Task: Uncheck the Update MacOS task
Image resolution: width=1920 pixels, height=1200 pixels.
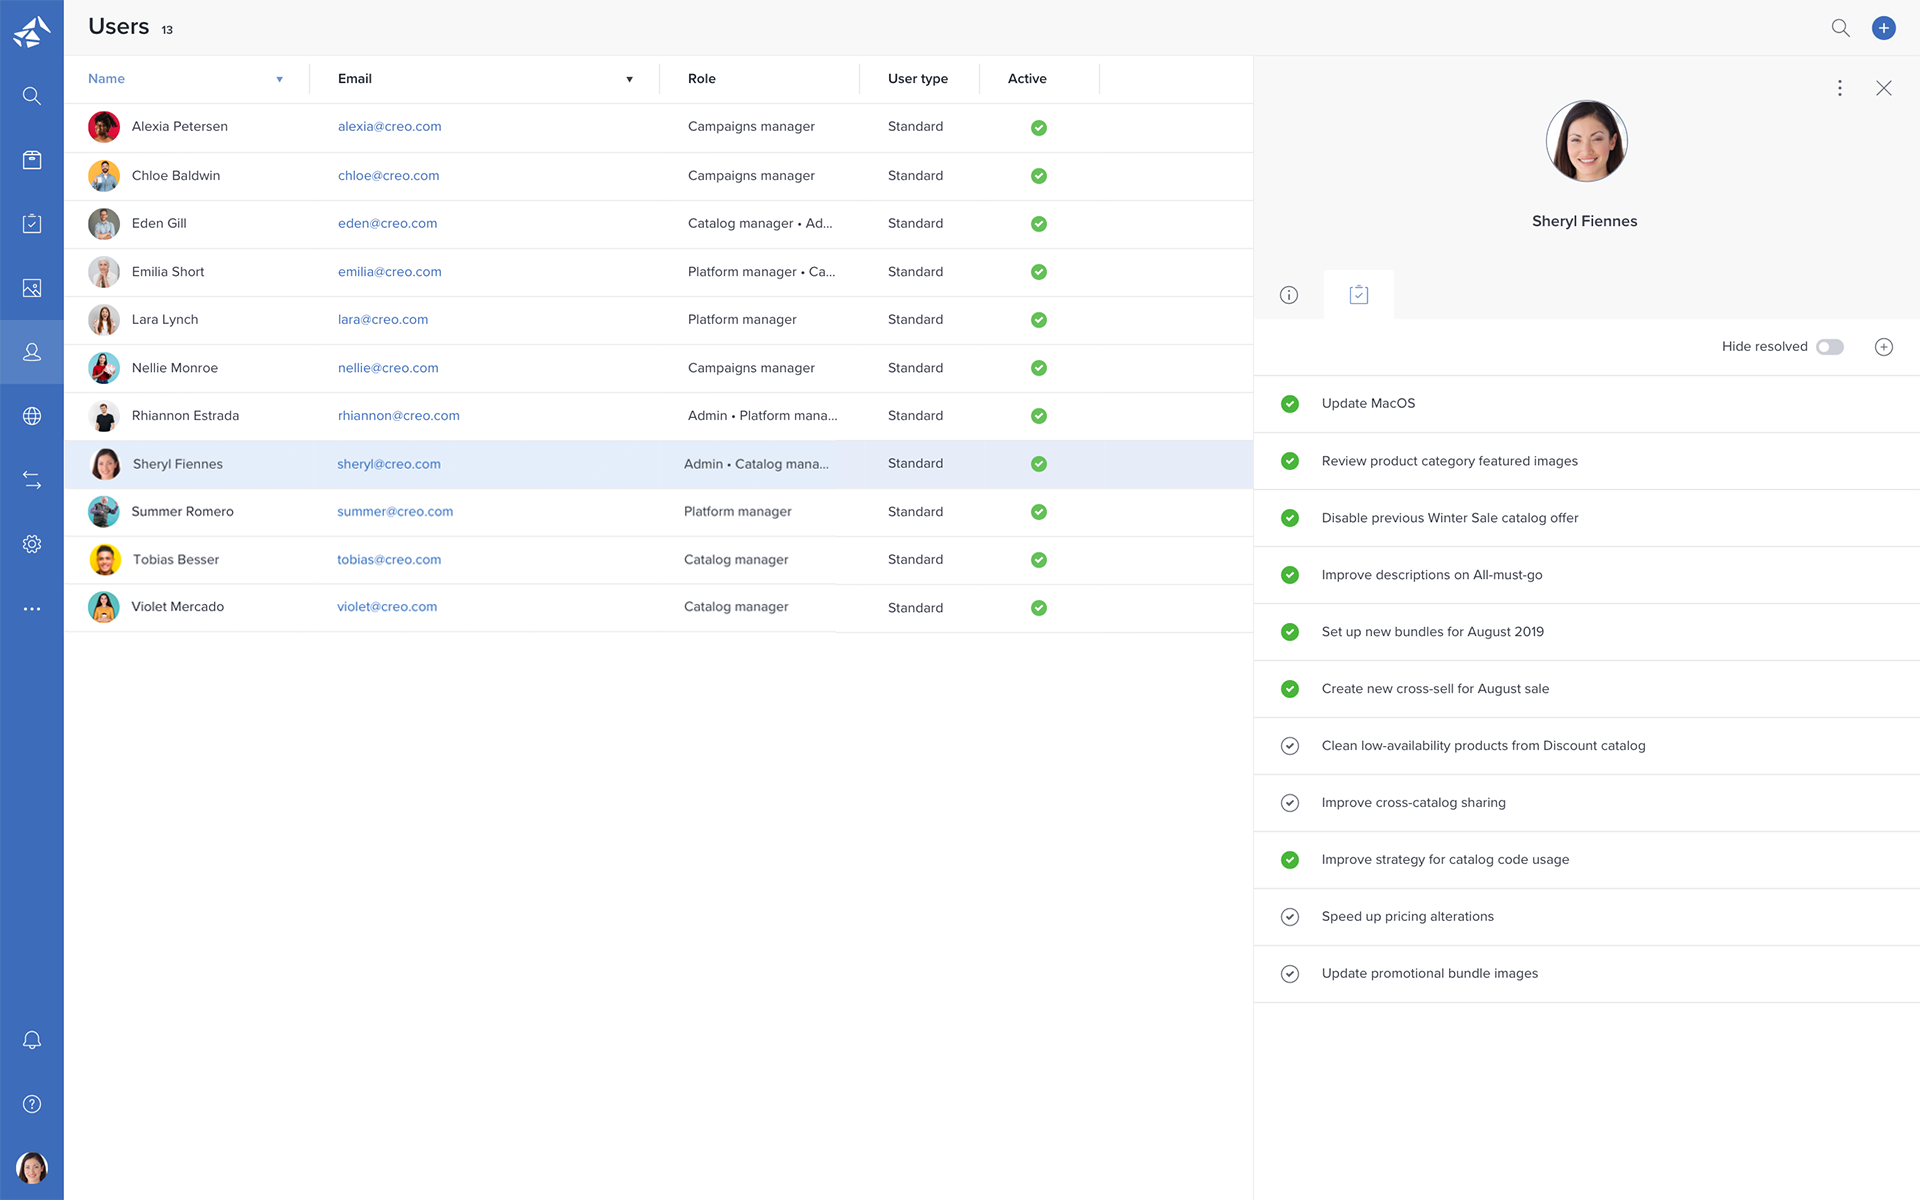Action: [x=1290, y=404]
